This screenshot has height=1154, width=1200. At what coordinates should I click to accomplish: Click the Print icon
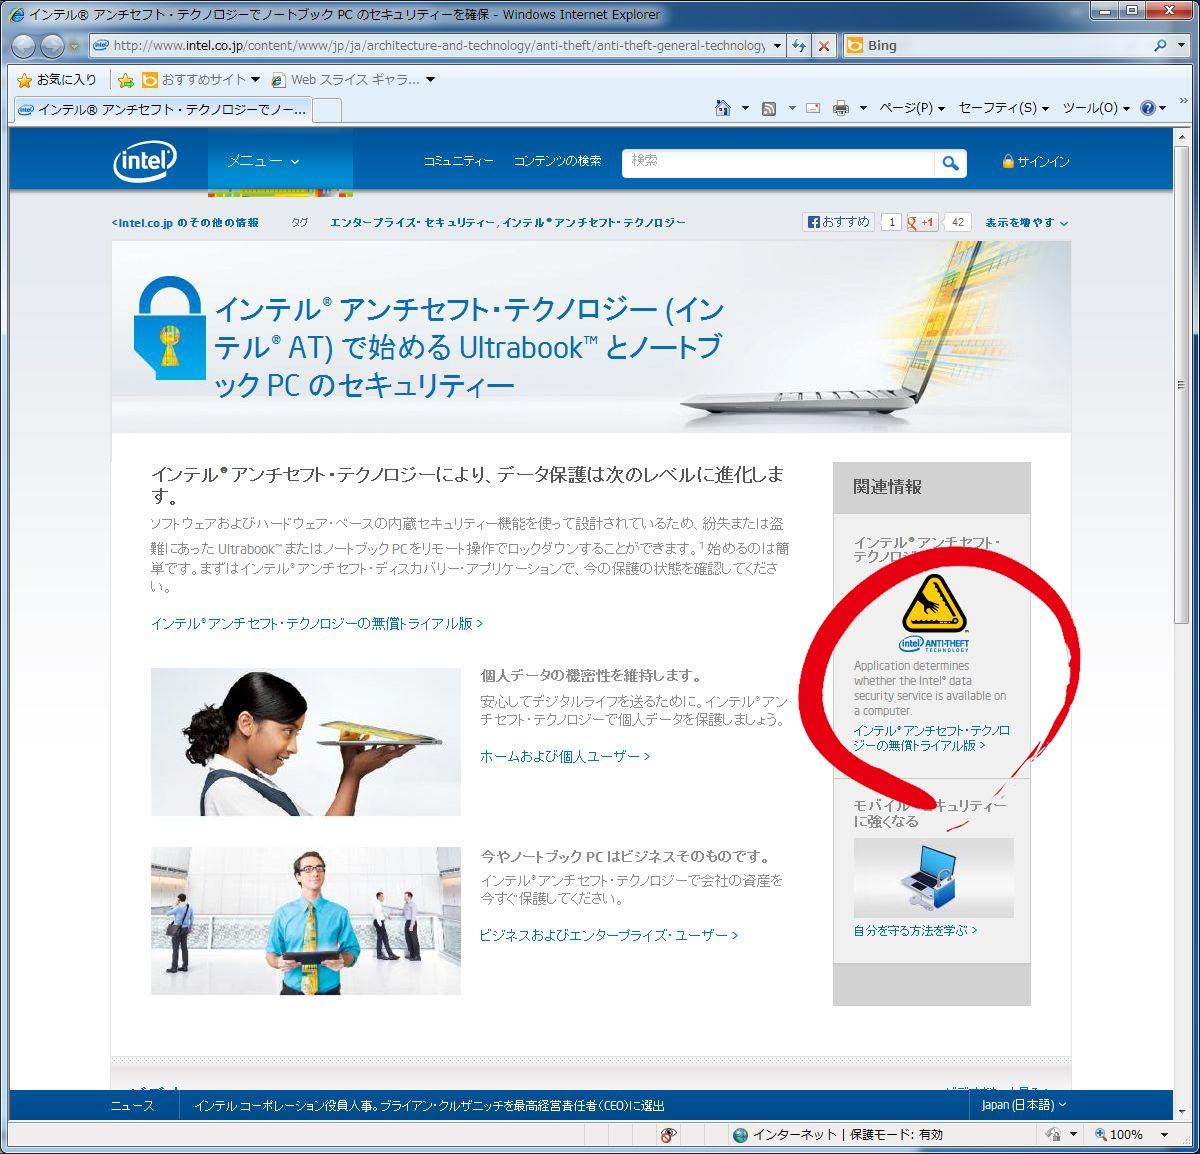[x=841, y=108]
